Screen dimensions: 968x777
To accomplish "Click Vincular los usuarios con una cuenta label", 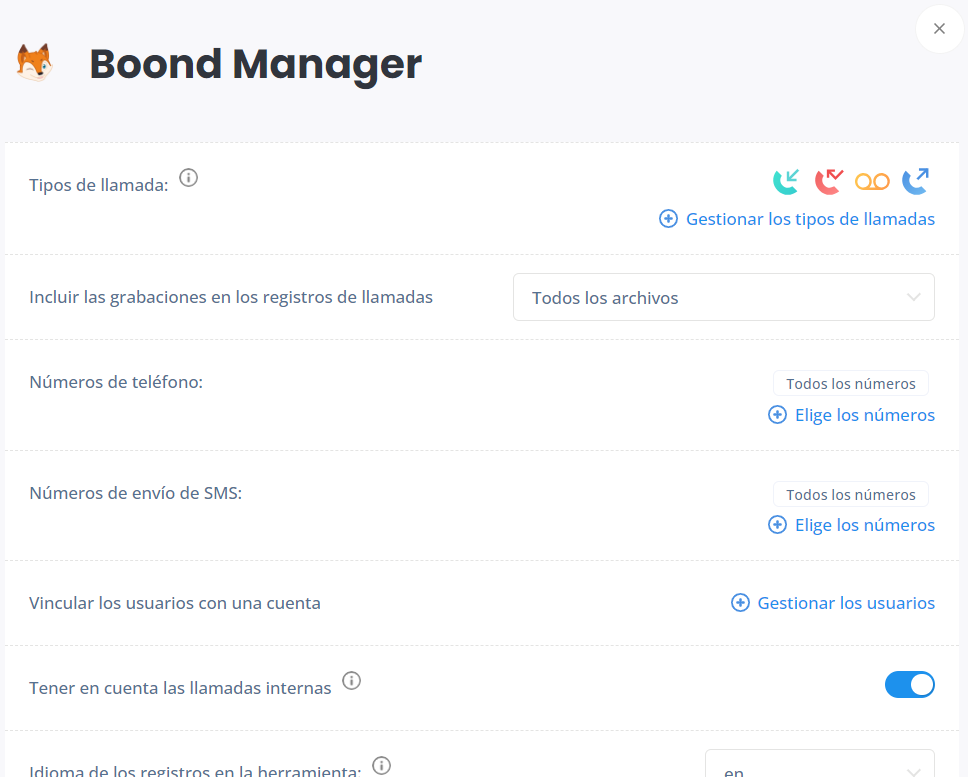I will tap(175, 603).
